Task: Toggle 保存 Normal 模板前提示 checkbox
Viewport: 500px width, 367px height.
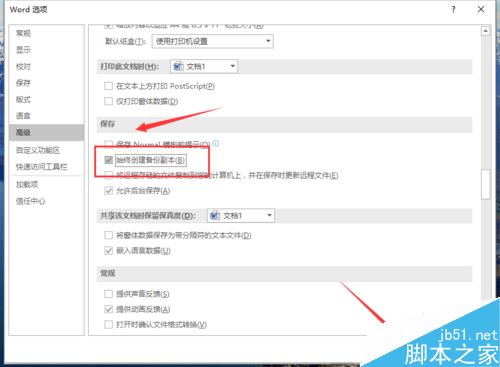Action: [108, 144]
